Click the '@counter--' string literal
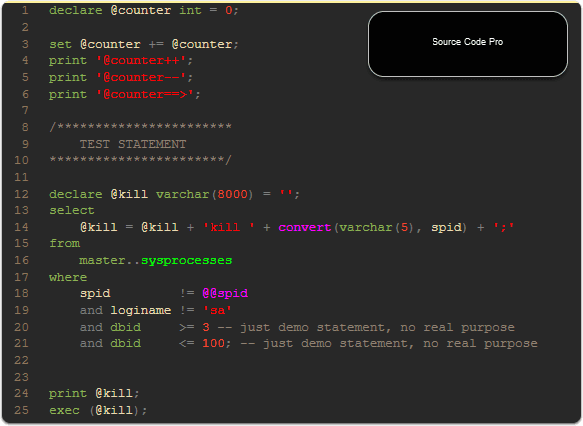Screen dimensions: 583x426 pyautogui.click(x=141, y=77)
